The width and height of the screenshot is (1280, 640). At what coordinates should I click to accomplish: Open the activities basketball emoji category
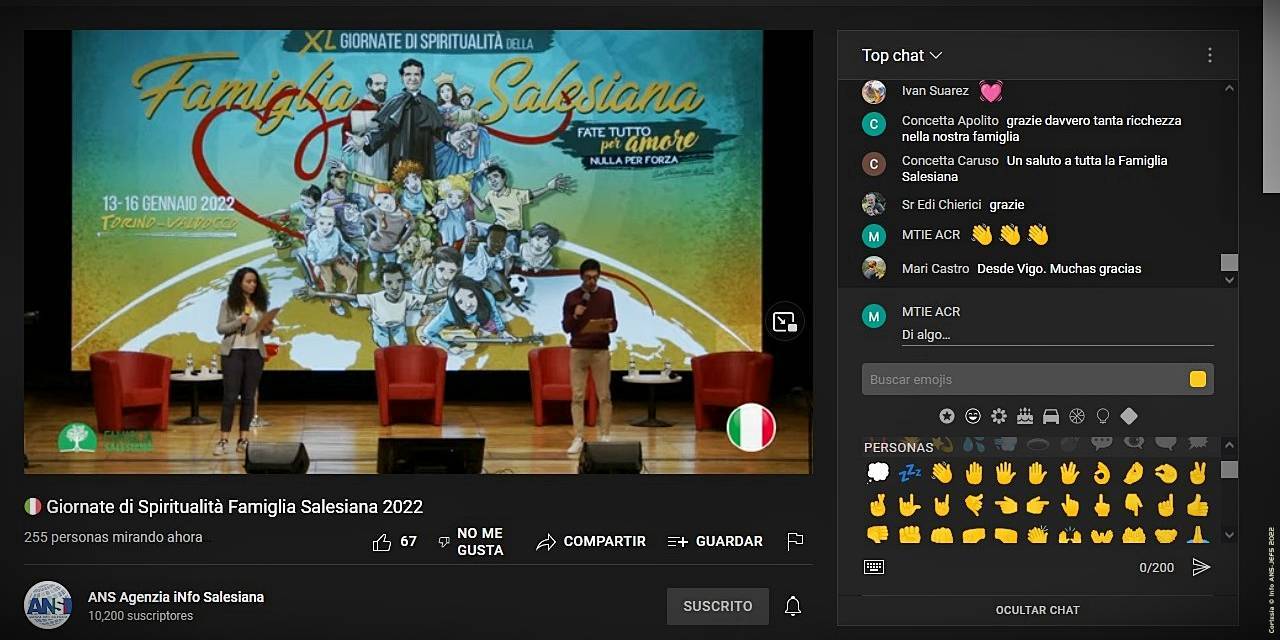(x=1077, y=416)
